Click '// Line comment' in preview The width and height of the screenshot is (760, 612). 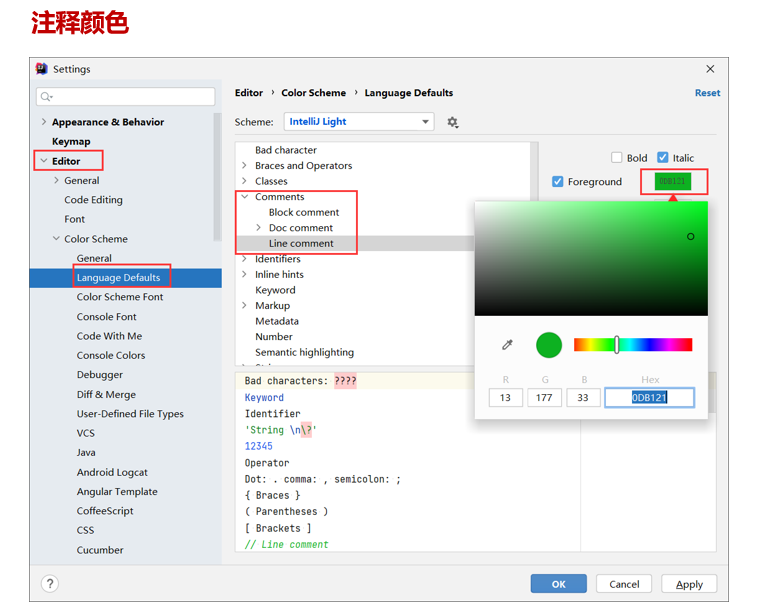(x=286, y=544)
